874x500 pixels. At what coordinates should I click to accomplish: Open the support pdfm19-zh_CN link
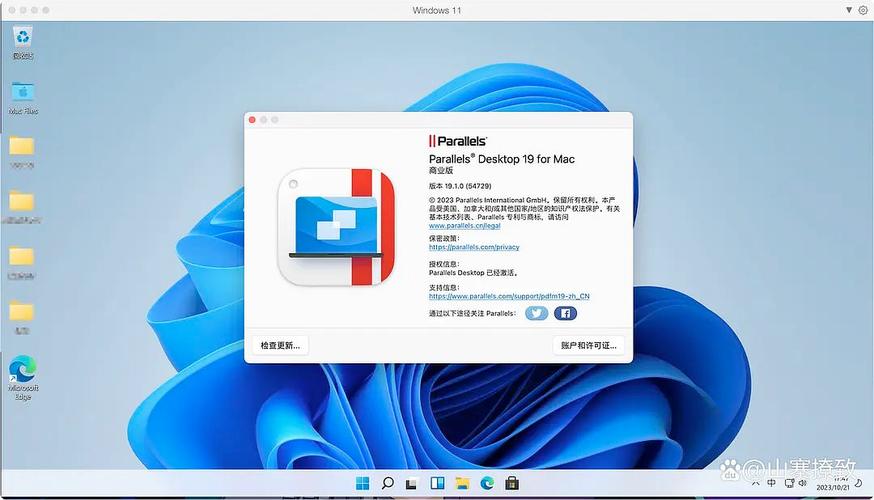(509, 296)
